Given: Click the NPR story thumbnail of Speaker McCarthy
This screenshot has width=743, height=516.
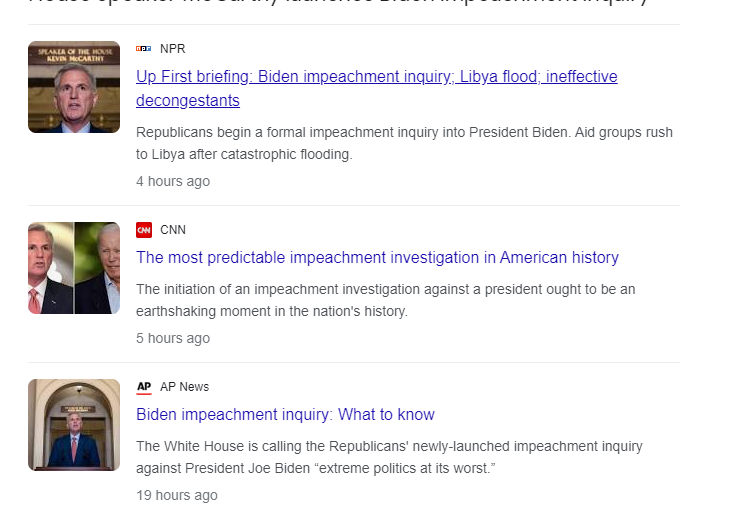Looking at the screenshot, I should pyautogui.click(x=74, y=87).
